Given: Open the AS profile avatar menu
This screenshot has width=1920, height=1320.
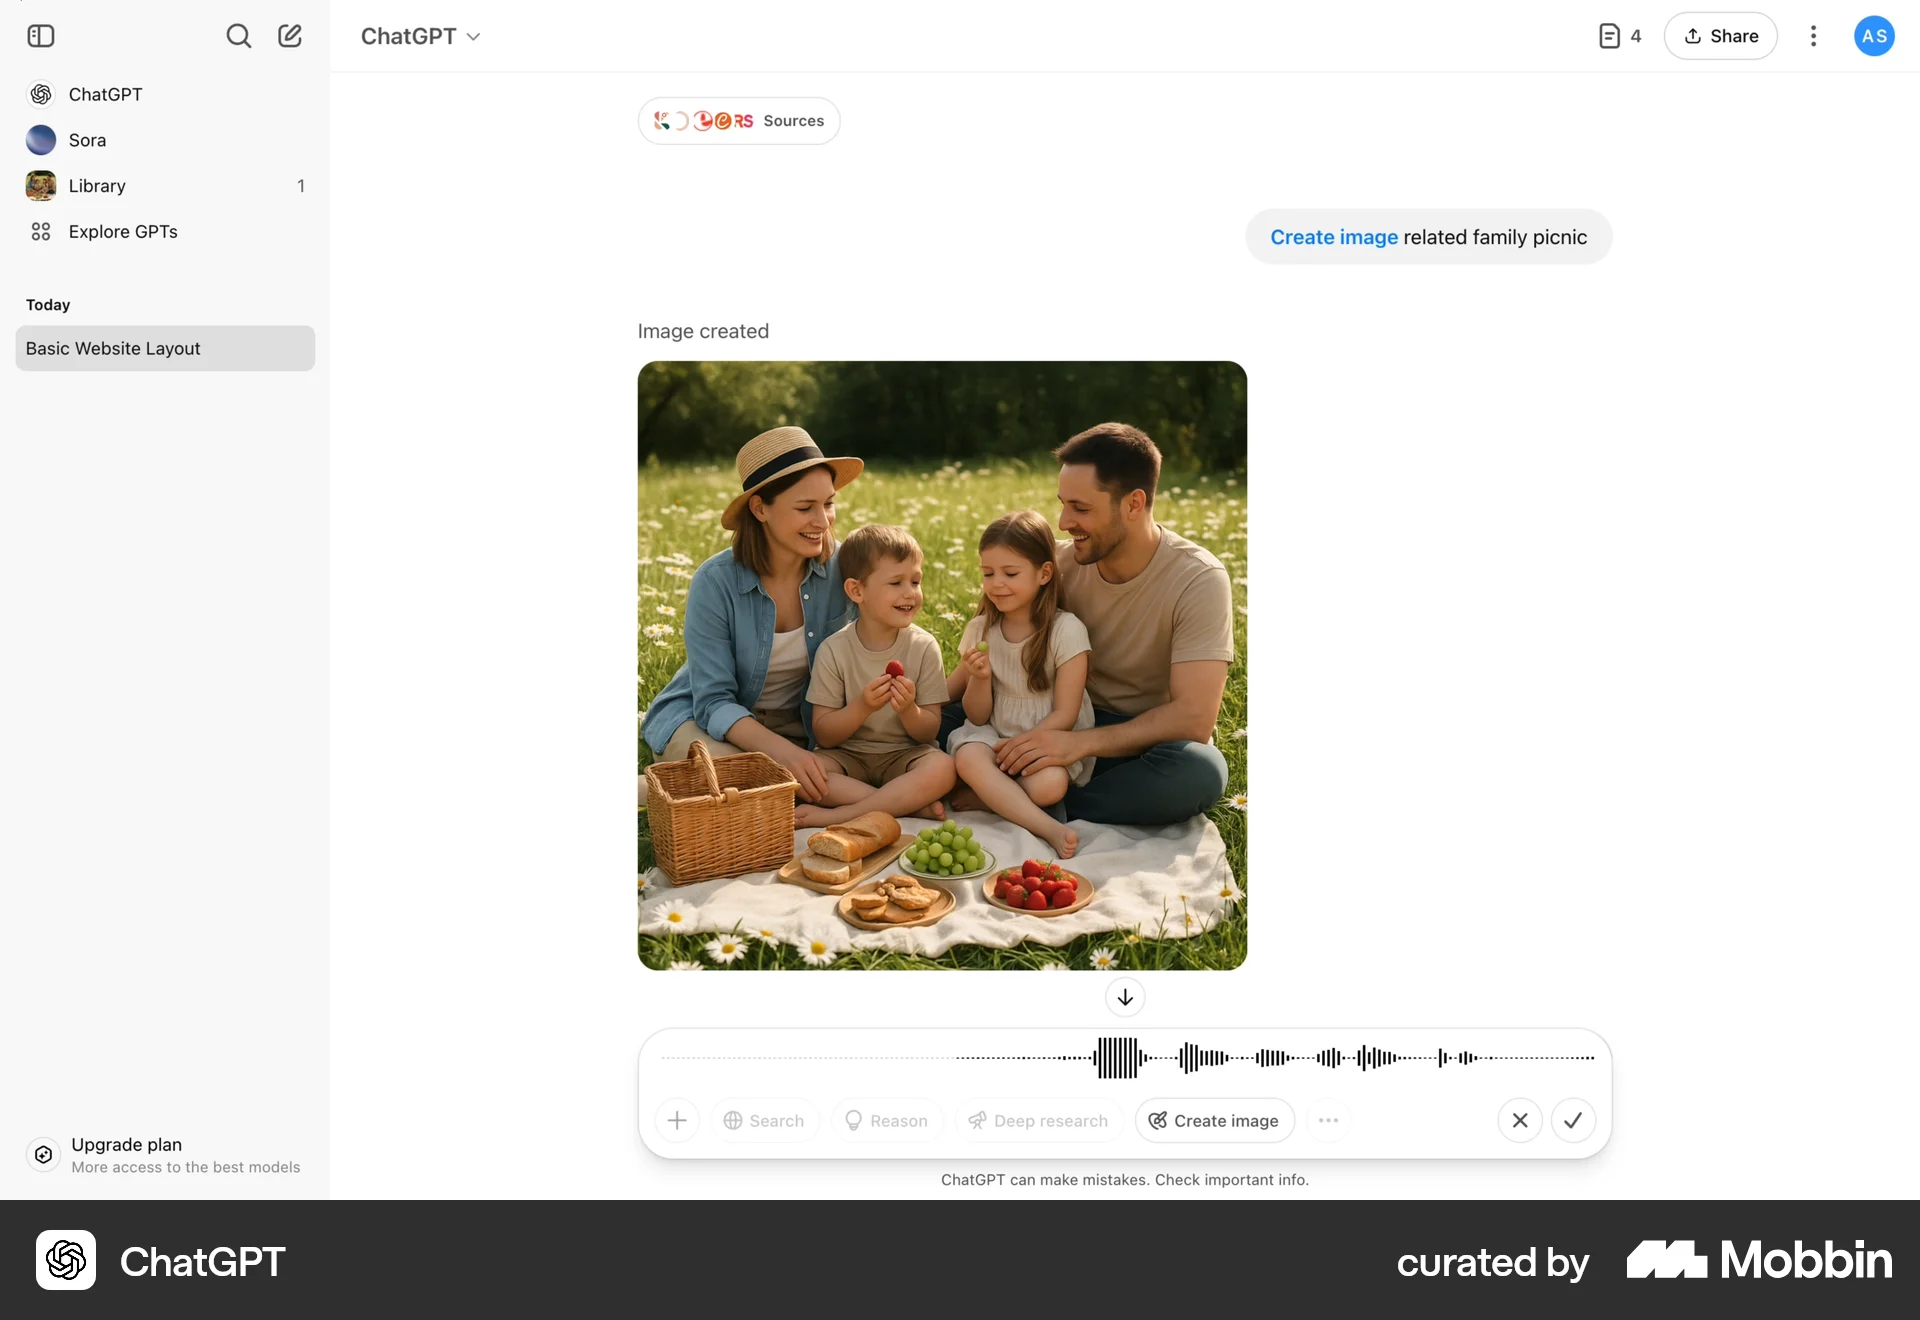Looking at the screenshot, I should [x=1873, y=36].
